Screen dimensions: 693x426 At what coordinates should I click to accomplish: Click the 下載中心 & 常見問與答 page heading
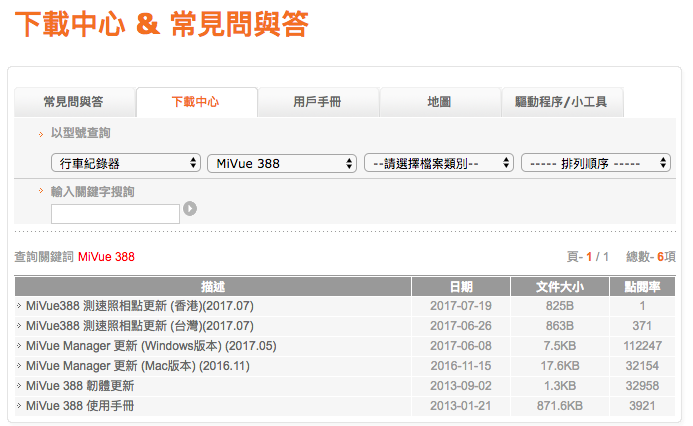tap(161, 24)
